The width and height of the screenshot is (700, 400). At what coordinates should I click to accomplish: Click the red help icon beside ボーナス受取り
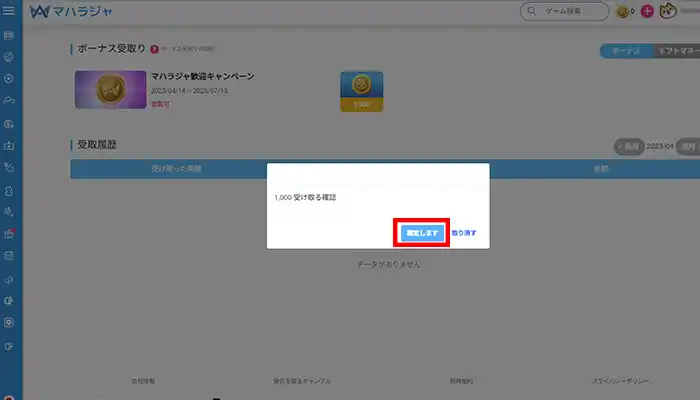tap(155, 48)
